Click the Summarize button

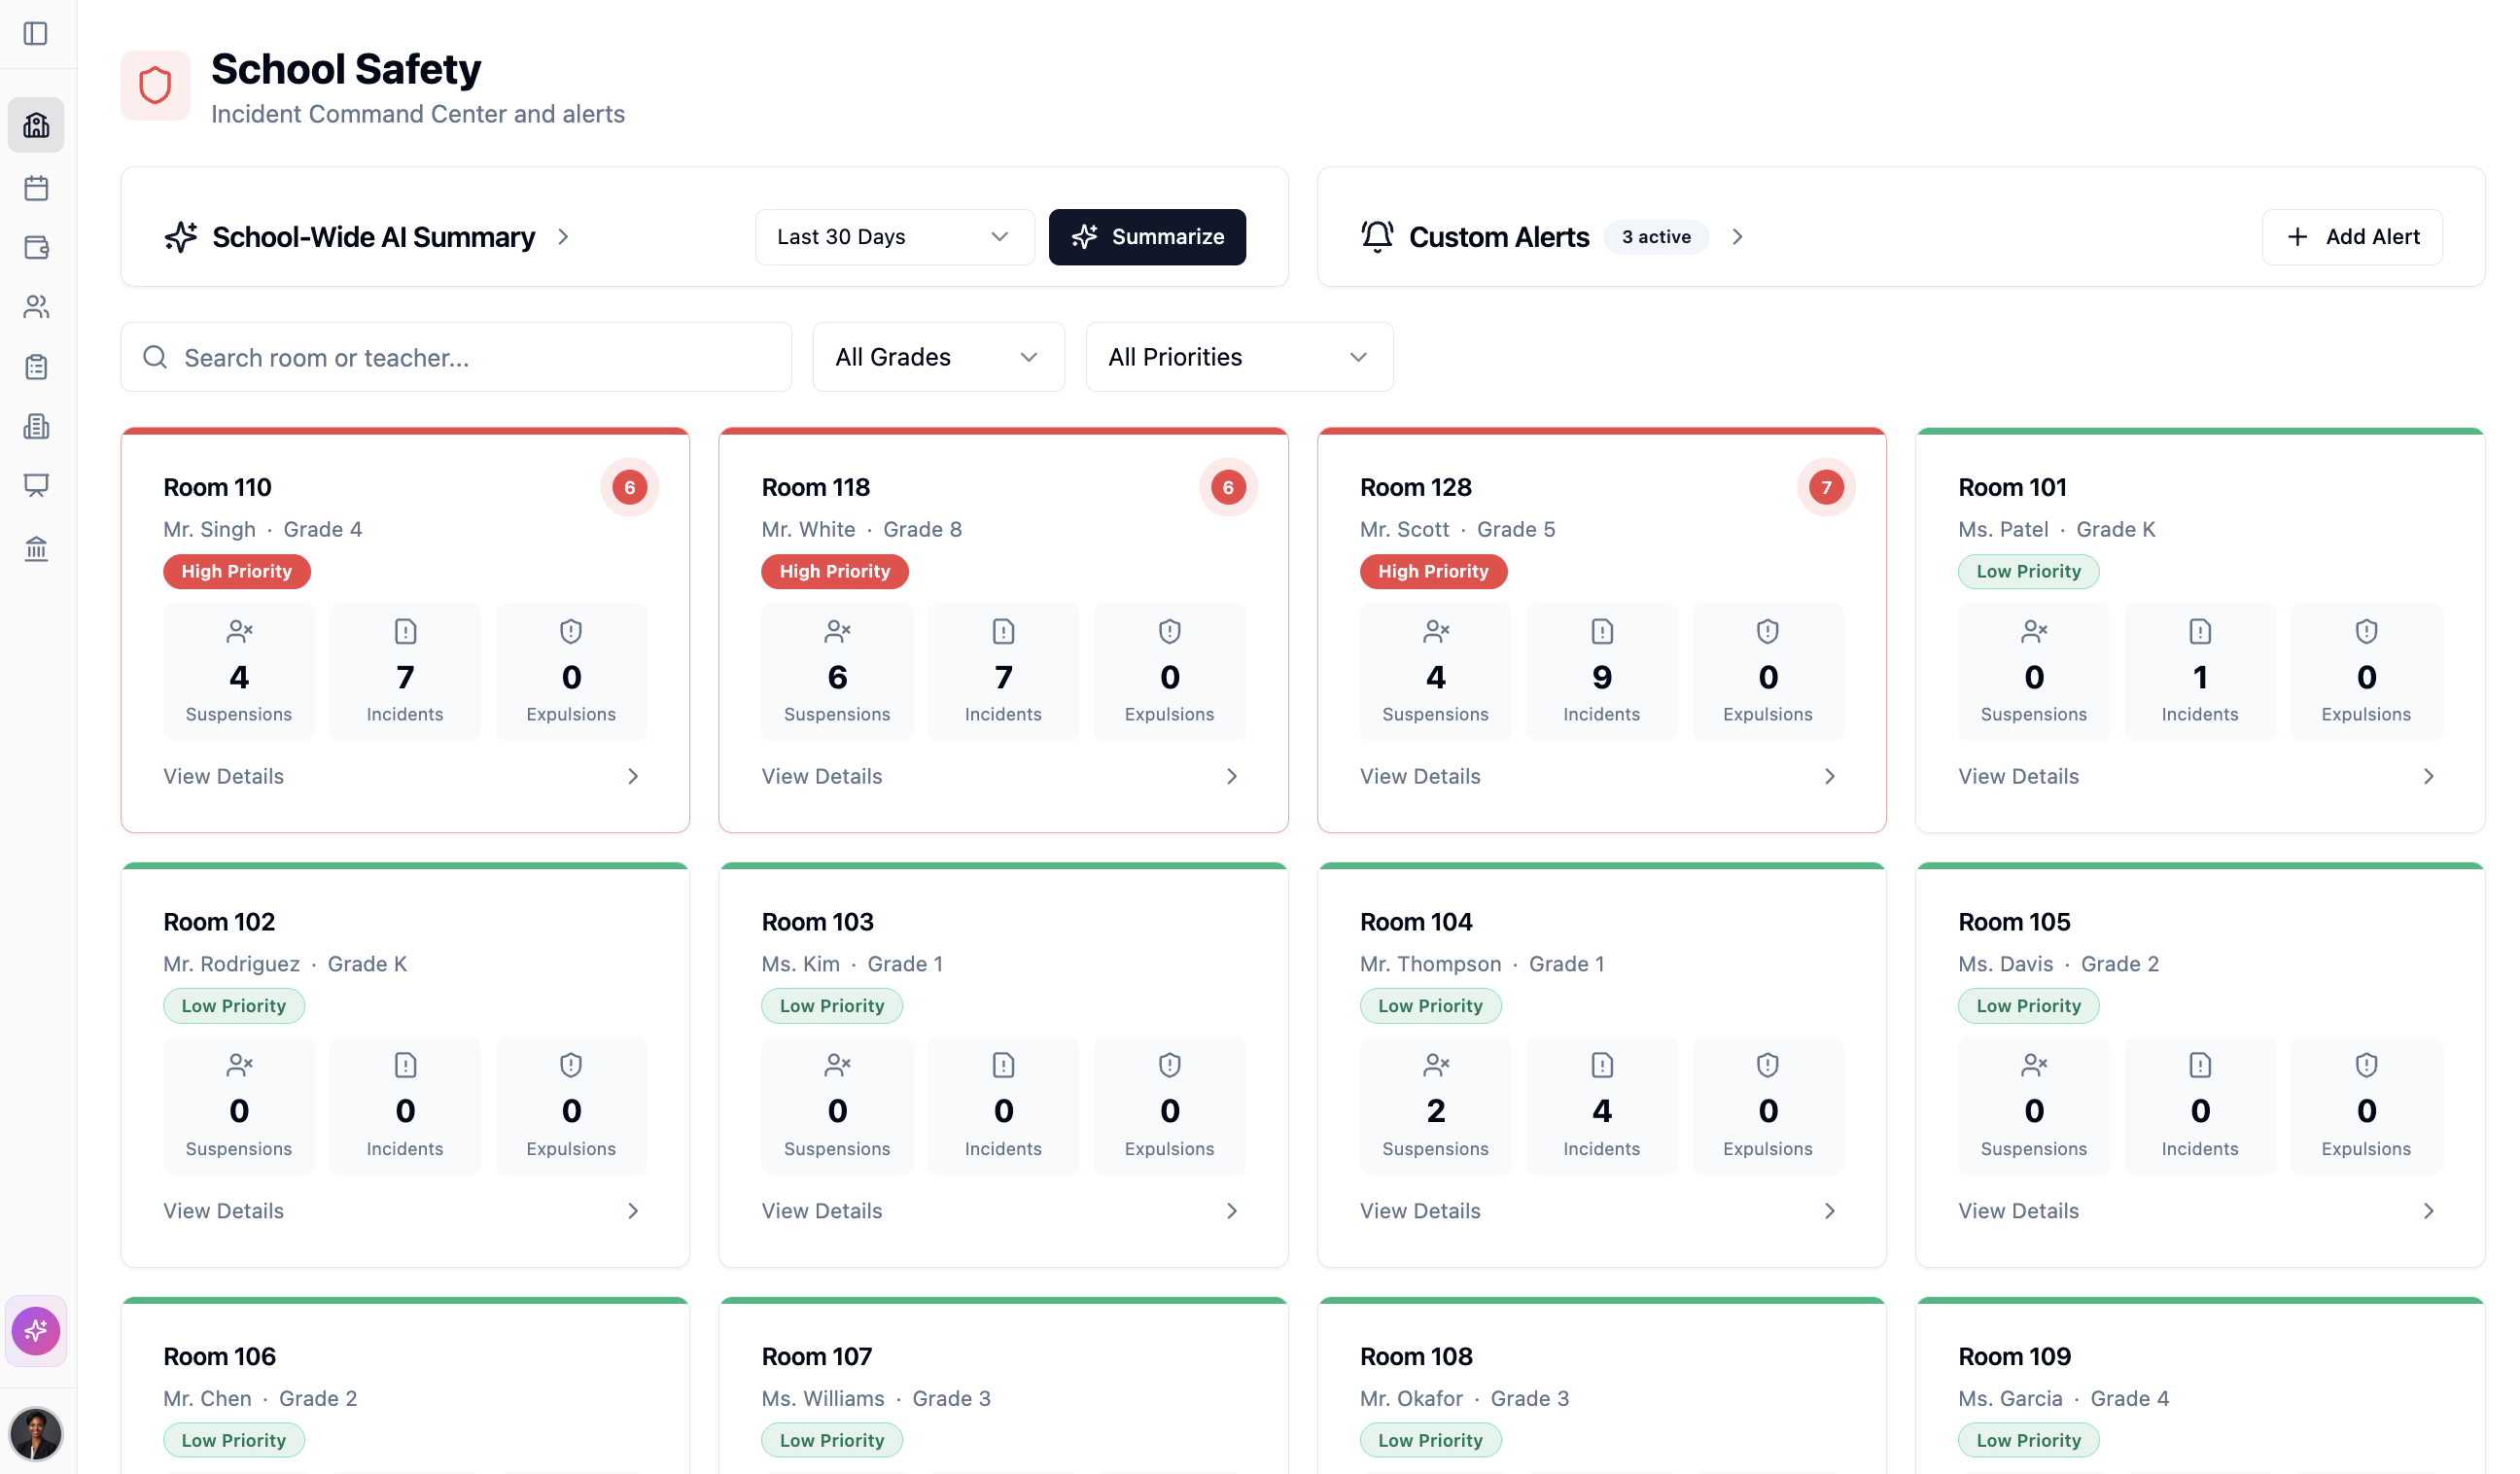1146,237
